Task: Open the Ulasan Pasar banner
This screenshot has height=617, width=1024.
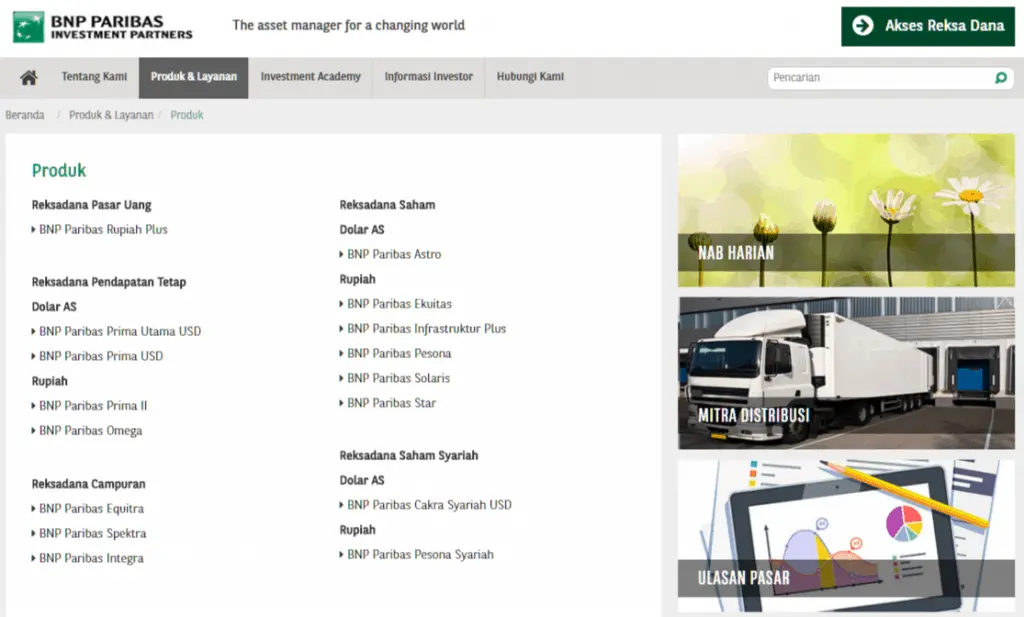Action: point(845,535)
